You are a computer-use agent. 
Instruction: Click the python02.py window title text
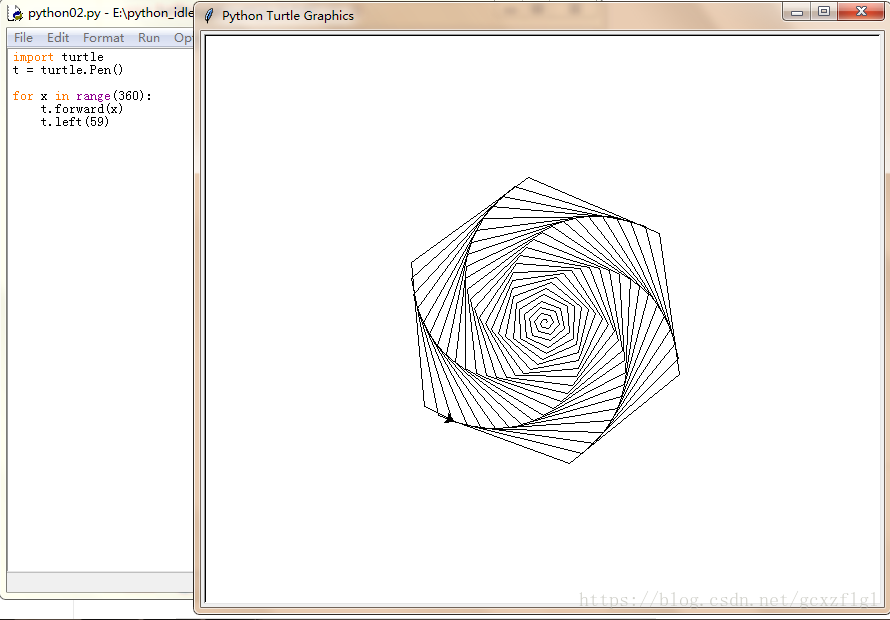tap(111, 13)
